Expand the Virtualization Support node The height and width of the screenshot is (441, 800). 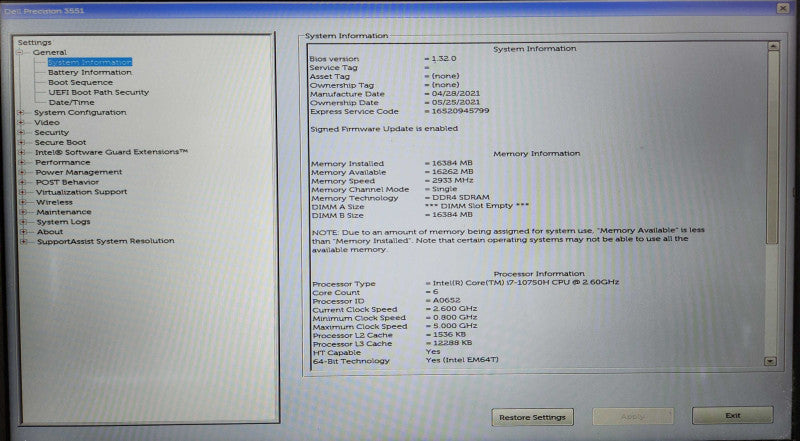(x=22, y=192)
